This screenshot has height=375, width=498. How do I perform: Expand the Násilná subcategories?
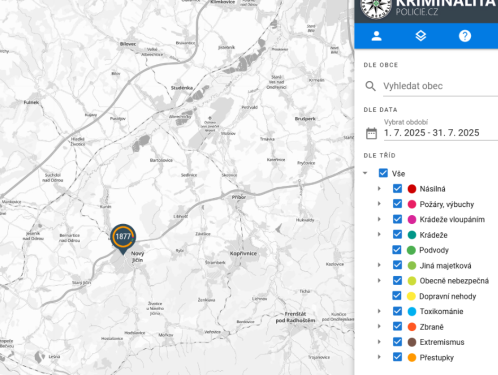click(x=379, y=188)
